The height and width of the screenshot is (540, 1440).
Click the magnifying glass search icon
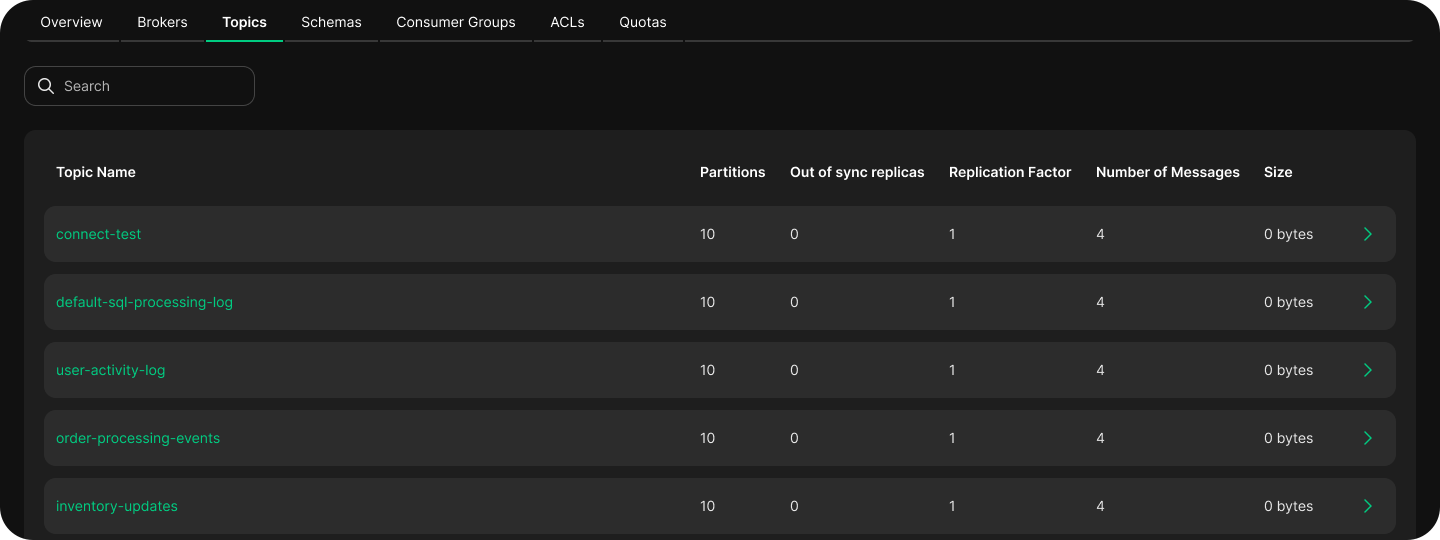45,86
